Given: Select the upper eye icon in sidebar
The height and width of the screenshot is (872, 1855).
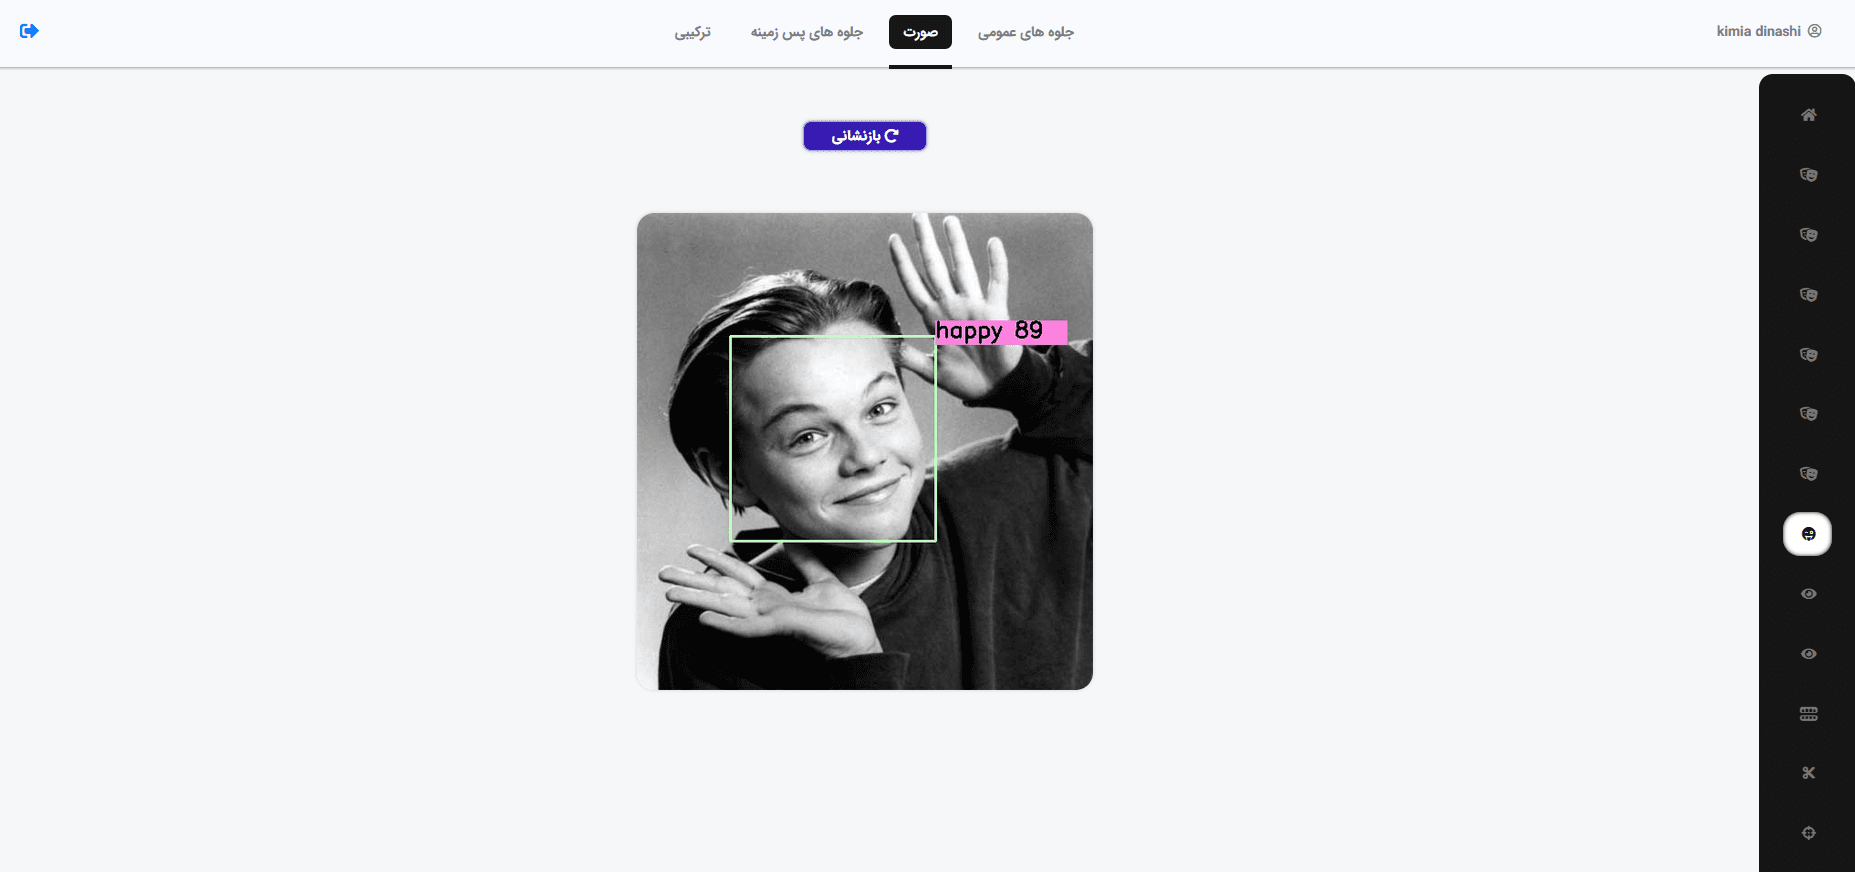Looking at the screenshot, I should pyautogui.click(x=1808, y=594).
